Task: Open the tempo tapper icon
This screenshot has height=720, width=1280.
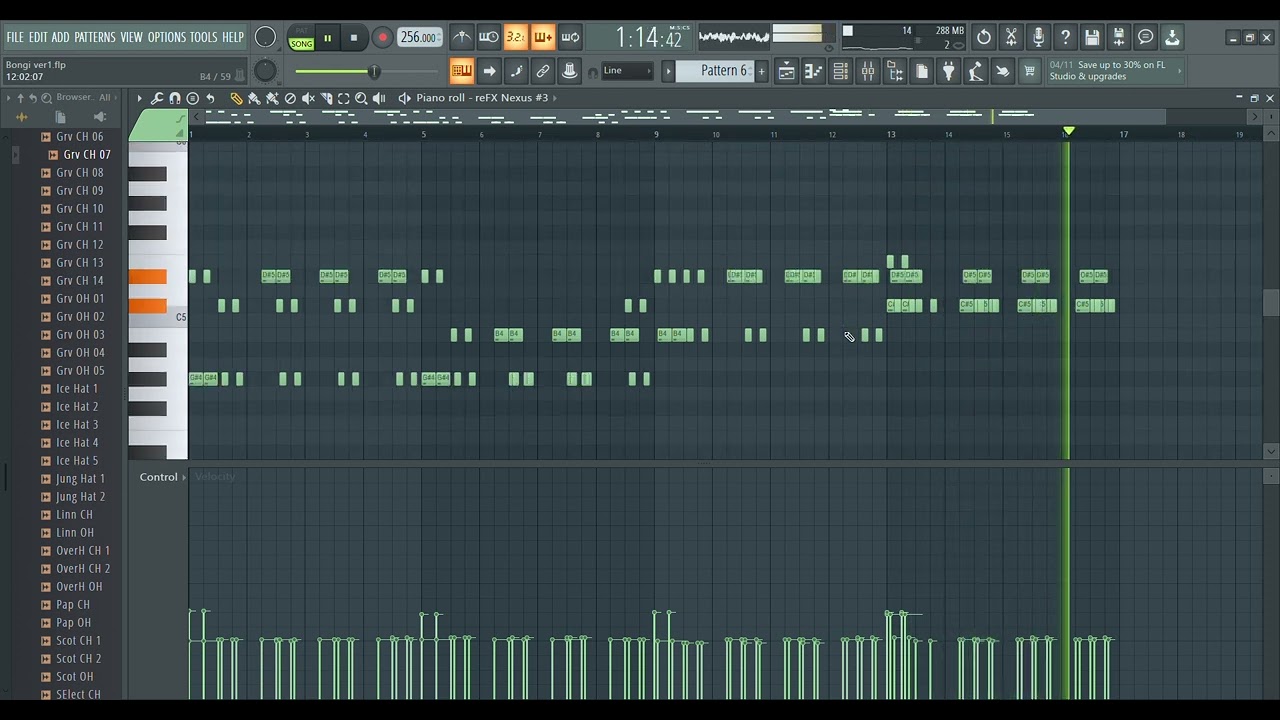Action: pos(975,70)
